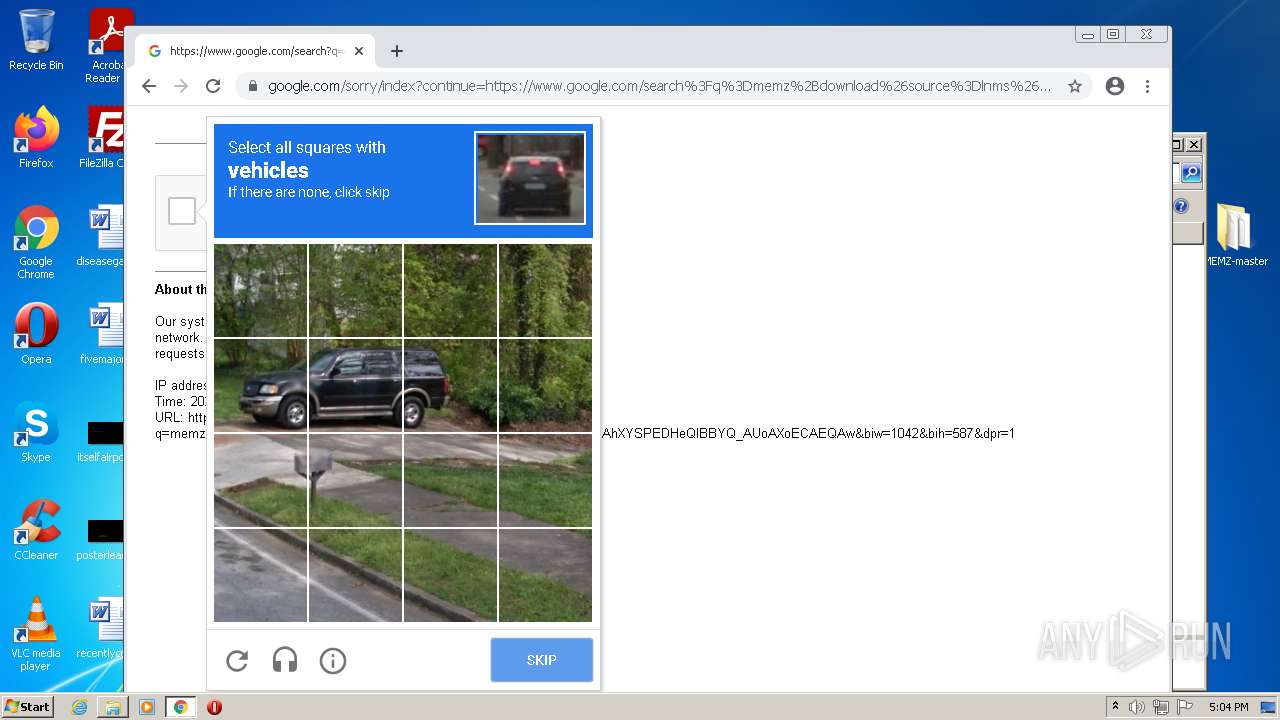Open the Chrome profile avatar
The width and height of the screenshot is (1280, 720).
coord(1115,86)
